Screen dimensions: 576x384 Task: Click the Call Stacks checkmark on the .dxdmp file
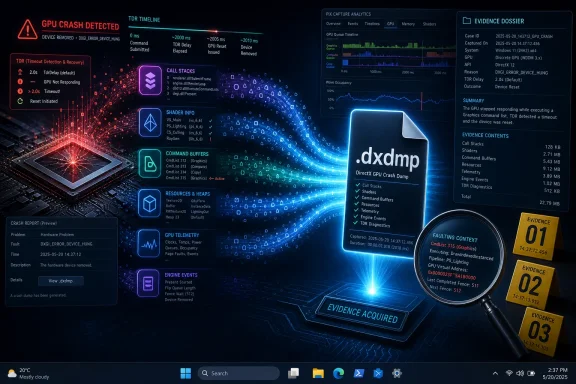pyautogui.click(x=357, y=185)
